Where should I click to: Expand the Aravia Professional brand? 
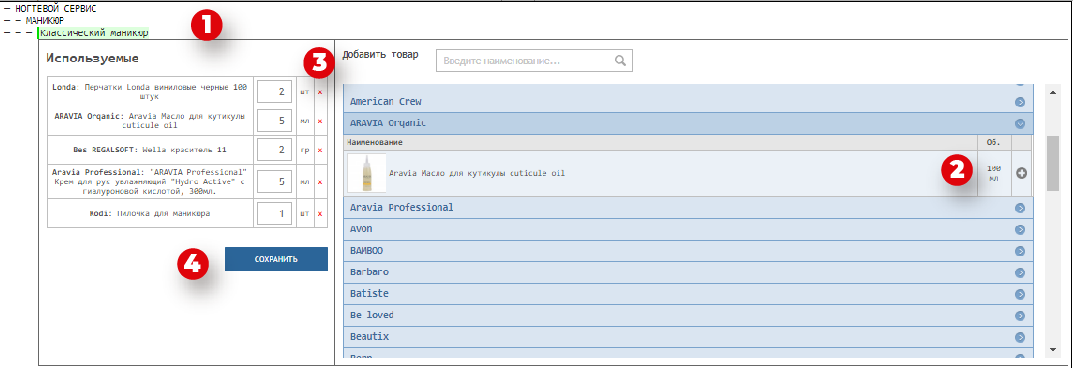point(1020,208)
